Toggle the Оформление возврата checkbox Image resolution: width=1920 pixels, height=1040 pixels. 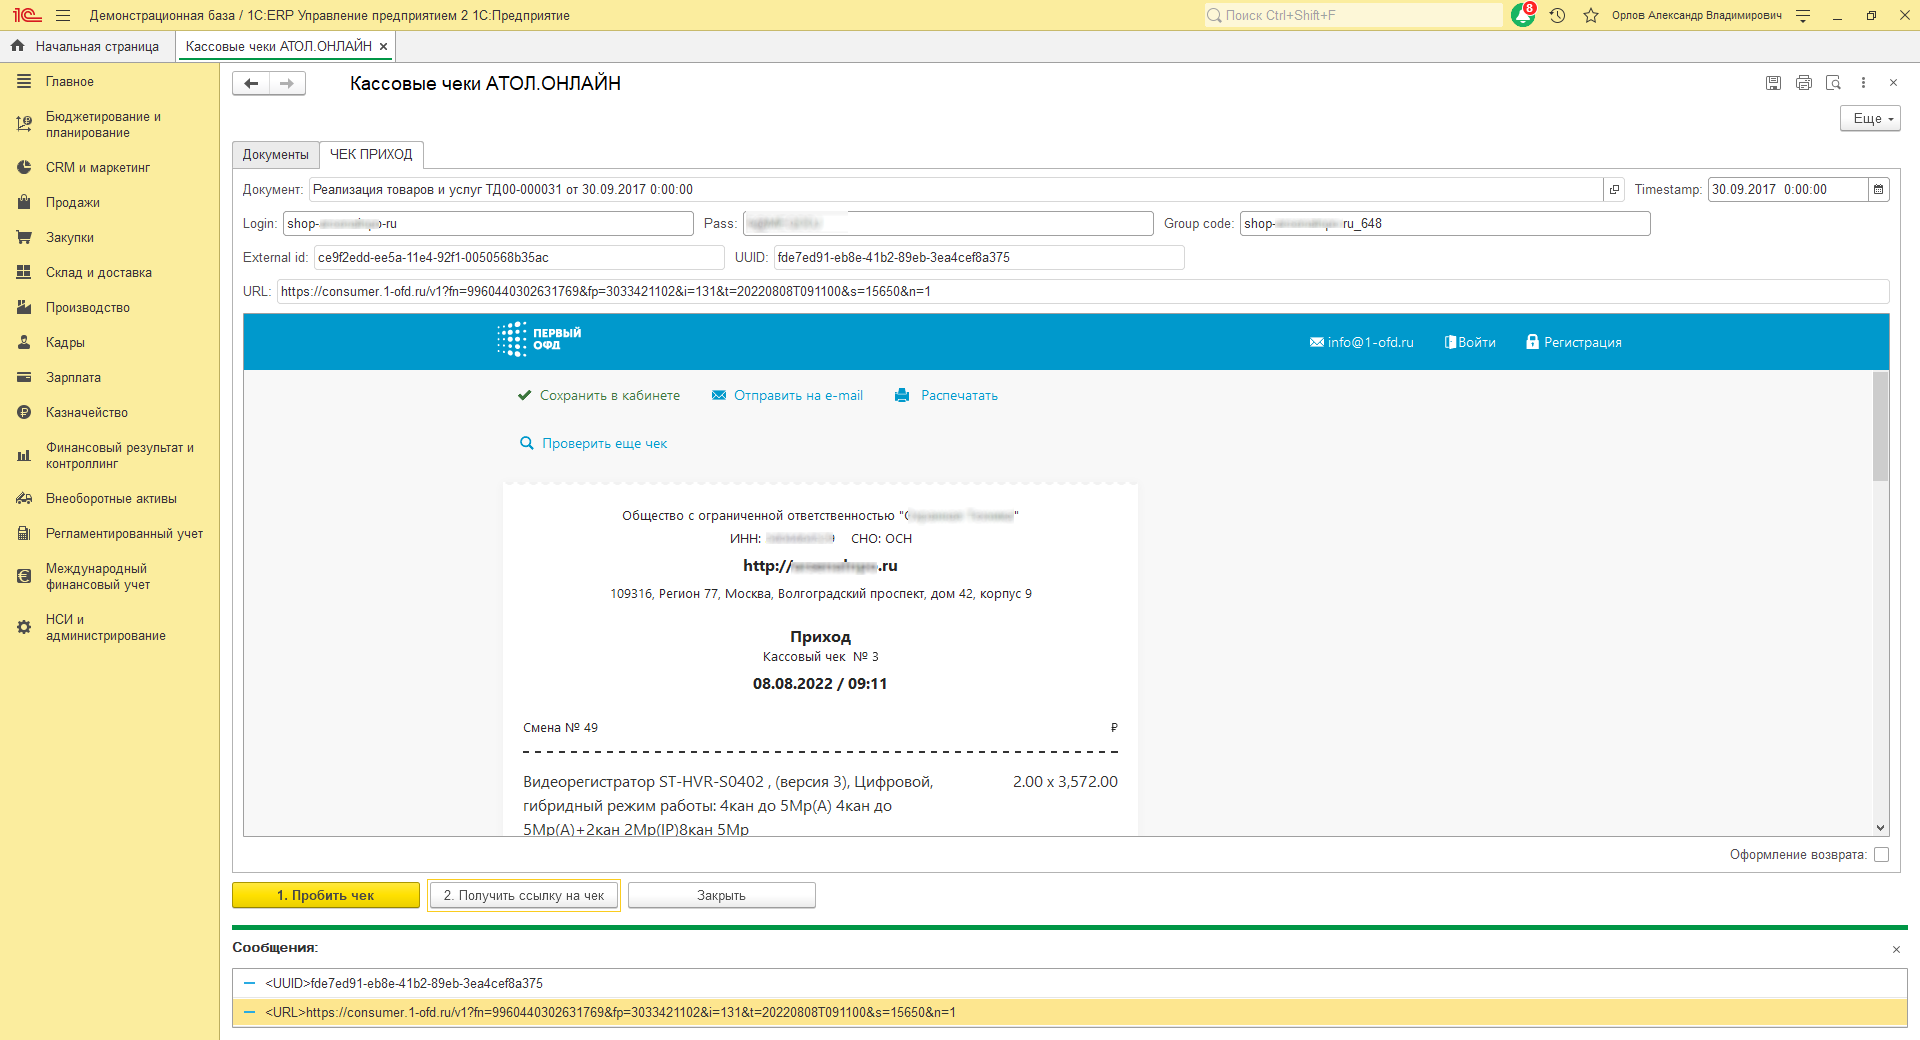pyautogui.click(x=1881, y=855)
